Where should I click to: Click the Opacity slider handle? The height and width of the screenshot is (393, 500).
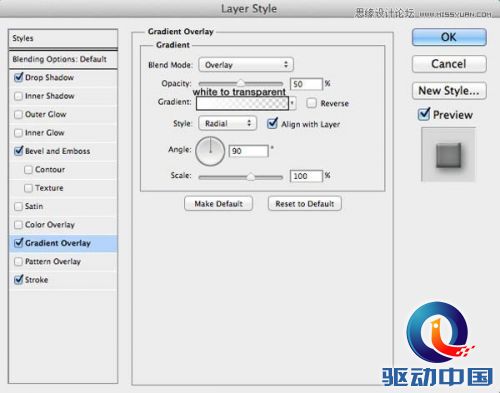click(241, 83)
